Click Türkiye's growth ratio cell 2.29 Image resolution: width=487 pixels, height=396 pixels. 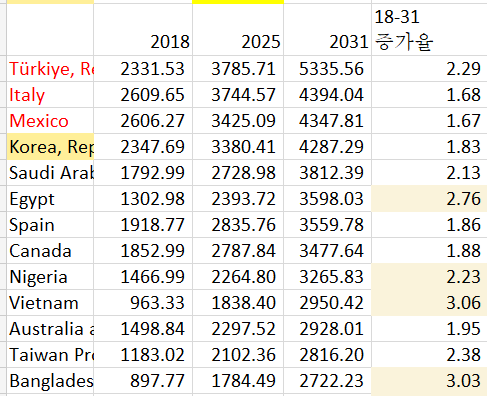(429, 69)
